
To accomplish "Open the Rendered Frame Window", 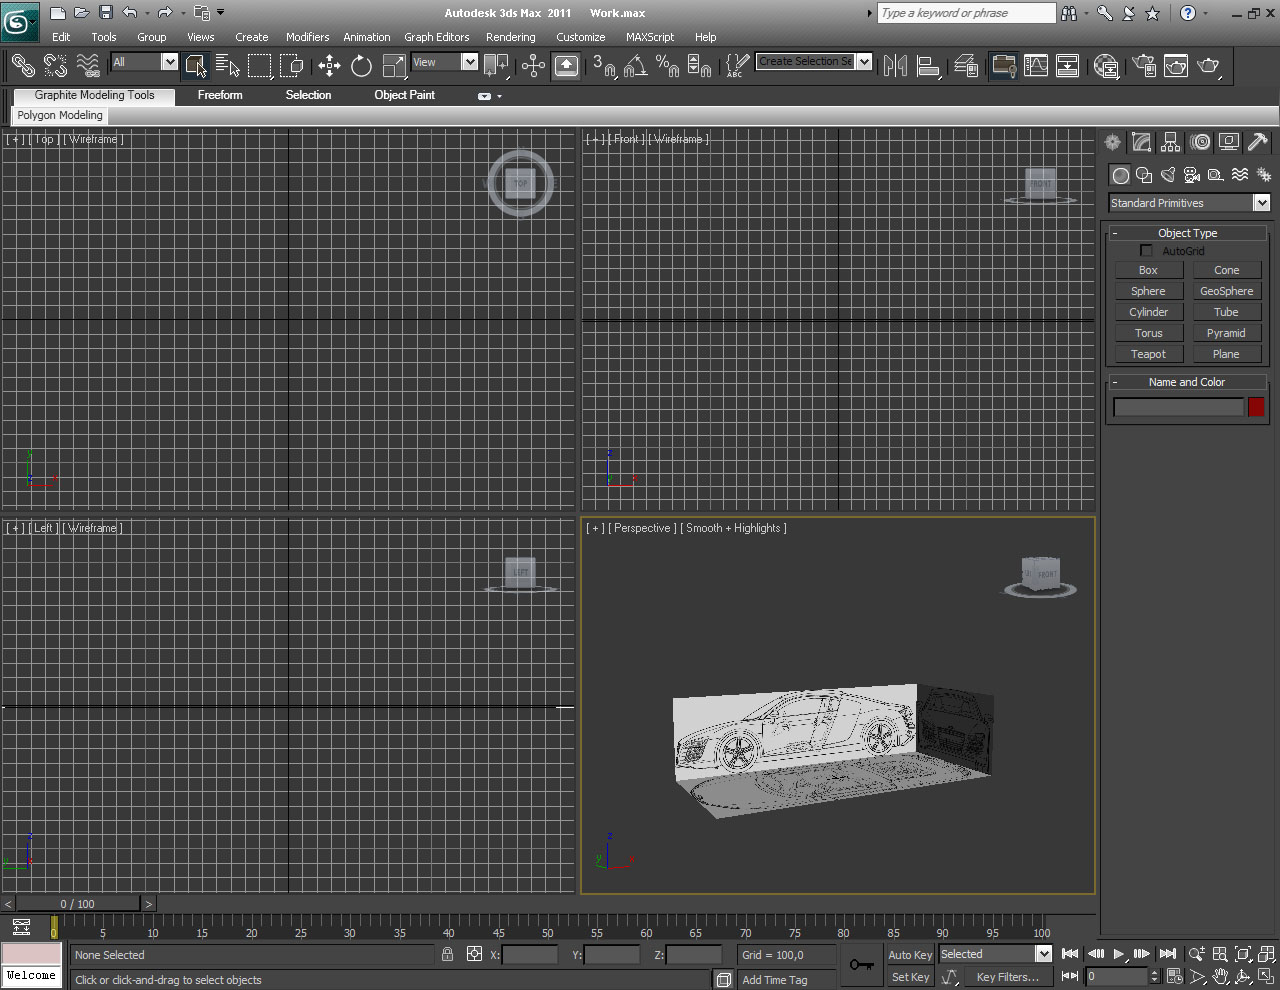I will pyautogui.click(x=1176, y=66).
